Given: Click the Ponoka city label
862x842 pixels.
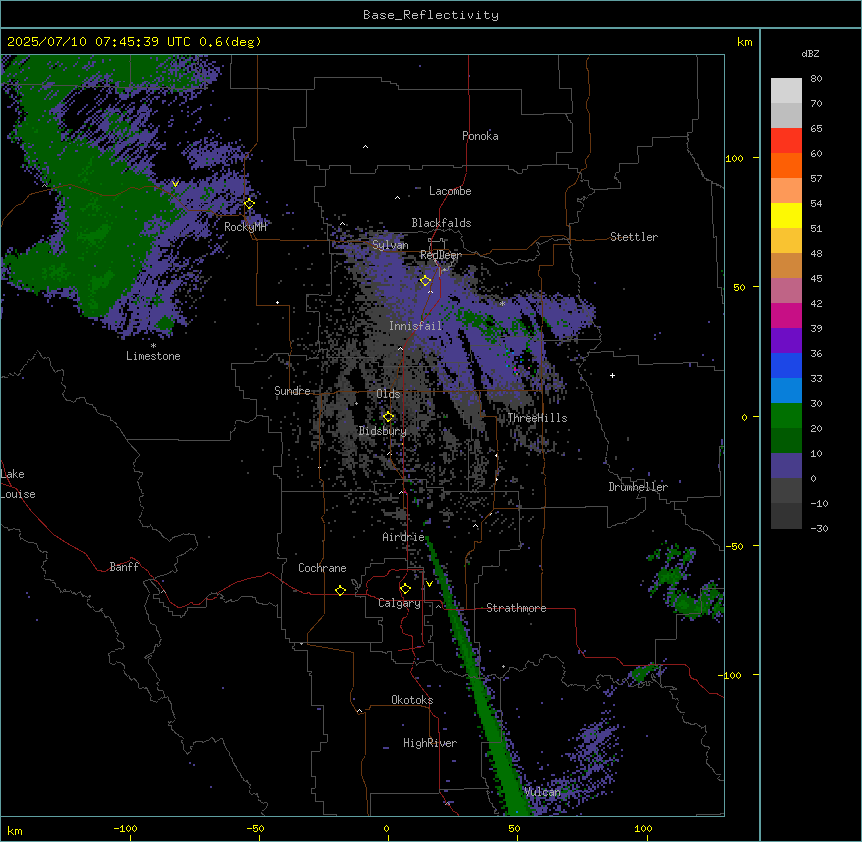Looking at the screenshot, I should coord(480,136).
